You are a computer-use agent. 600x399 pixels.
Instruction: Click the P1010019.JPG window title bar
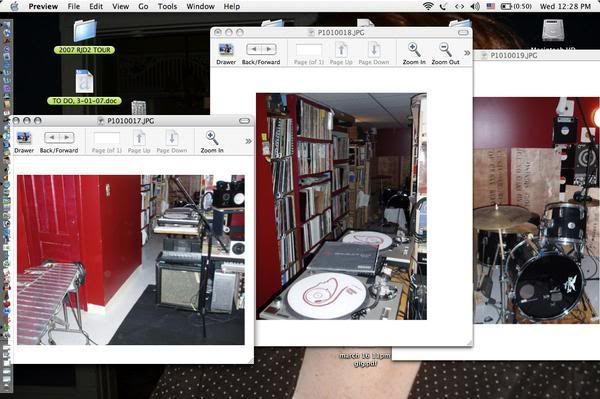pyautogui.click(x=536, y=55)
